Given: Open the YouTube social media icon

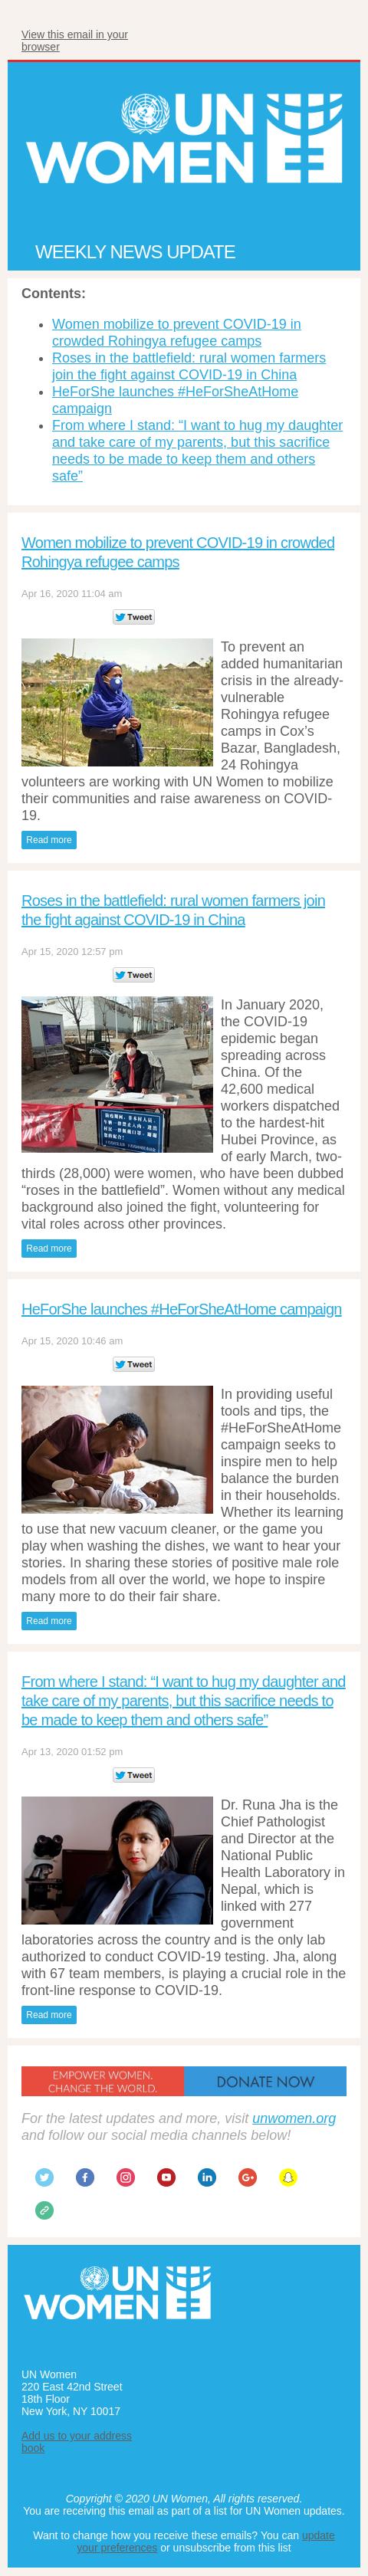Looking at the screenshot, I should pos(166,2177).
